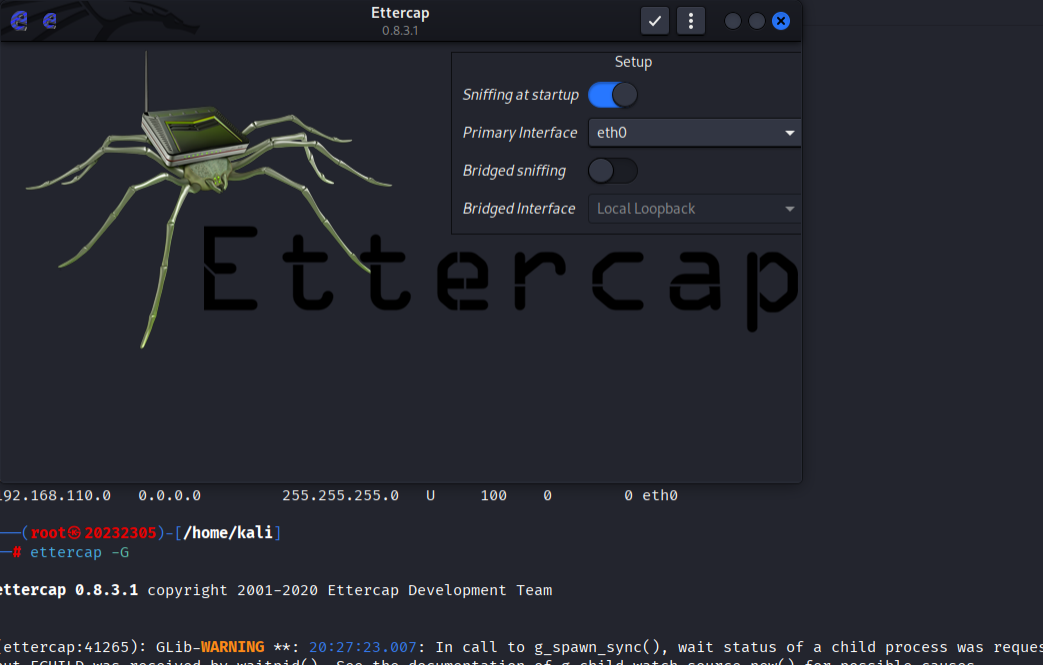Open the three-dot options menu
The width and height of the screenshot is (1043, 665).
[x=690, y=21]
